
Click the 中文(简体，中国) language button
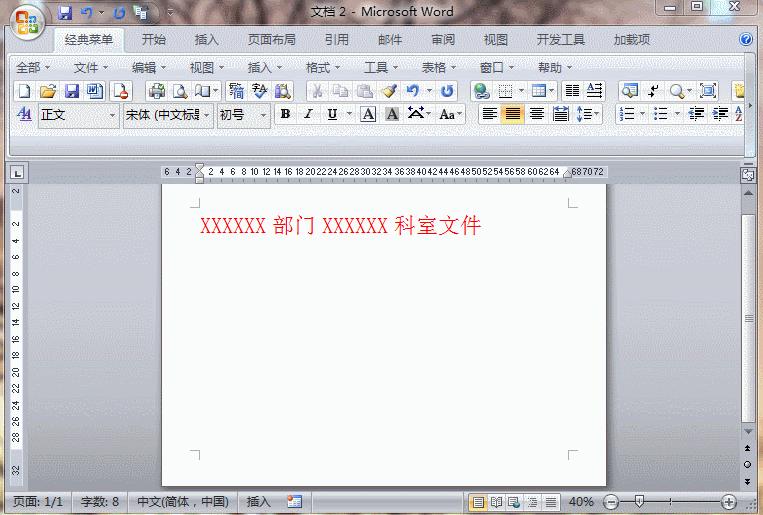[183, 501]
